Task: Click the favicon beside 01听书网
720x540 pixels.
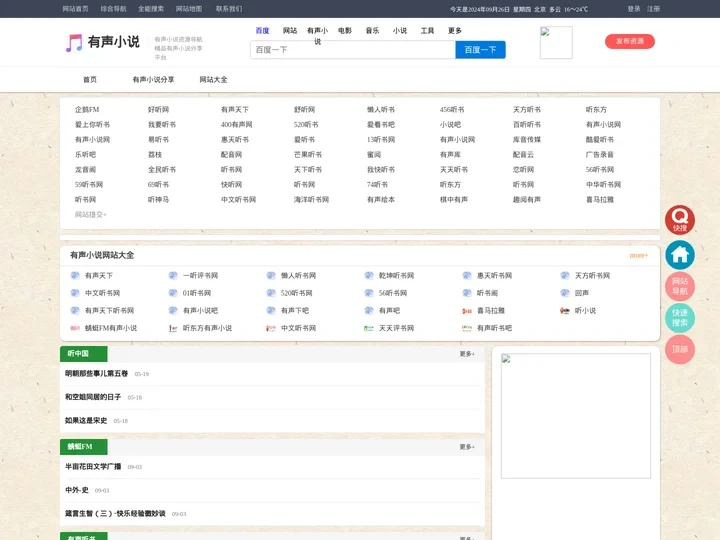Action: (x=173, y=293)
